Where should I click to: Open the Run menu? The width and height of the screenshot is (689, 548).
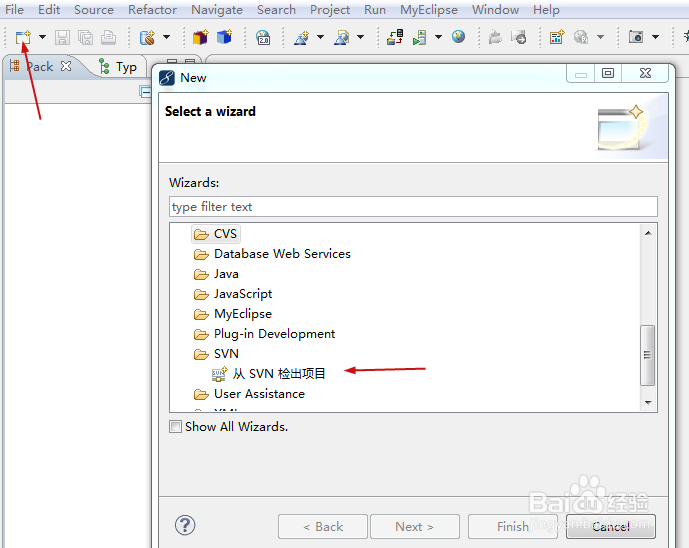click(x=374, y=10)
